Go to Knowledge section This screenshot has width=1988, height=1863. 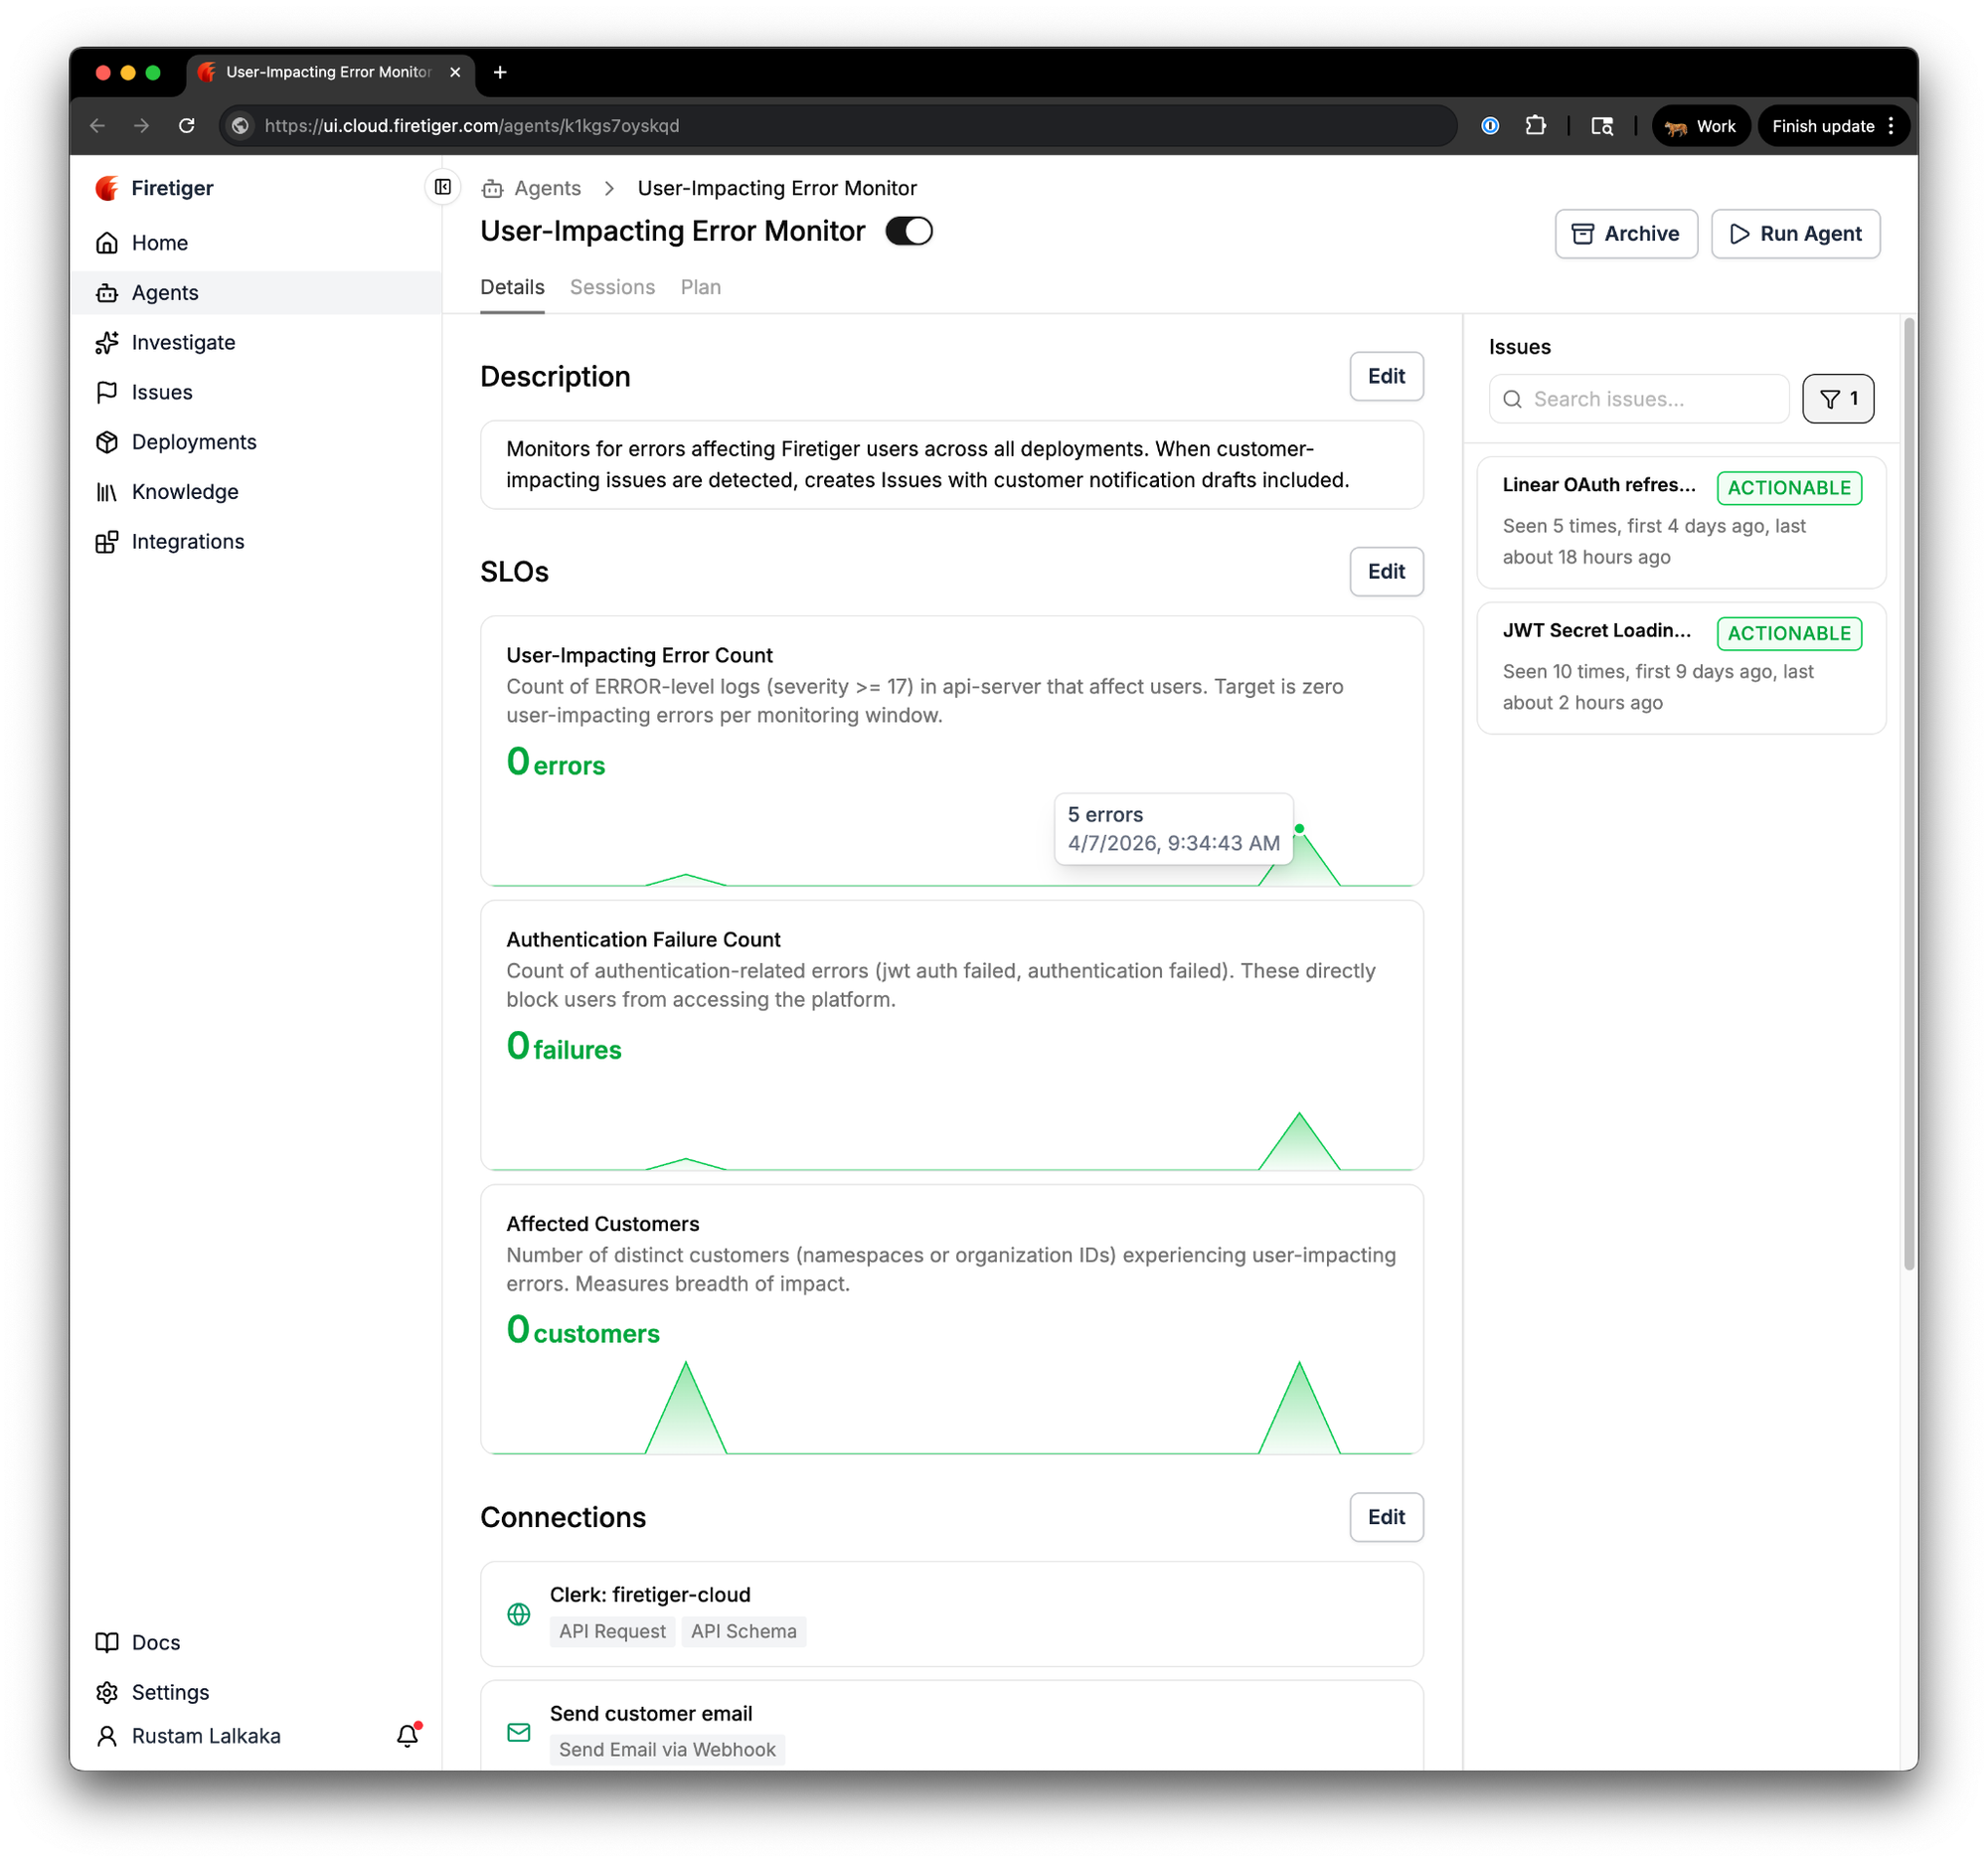click(185, 492)
